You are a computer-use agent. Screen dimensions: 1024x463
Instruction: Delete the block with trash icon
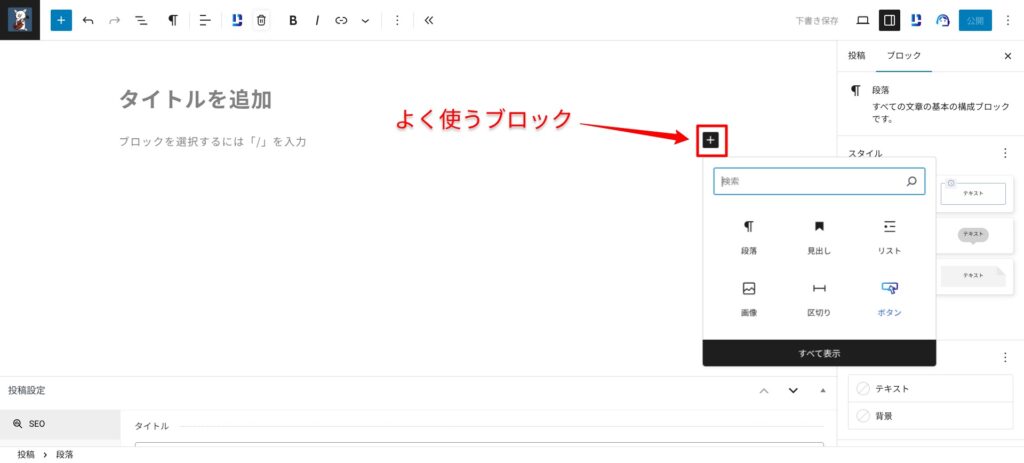pos(261,20)
